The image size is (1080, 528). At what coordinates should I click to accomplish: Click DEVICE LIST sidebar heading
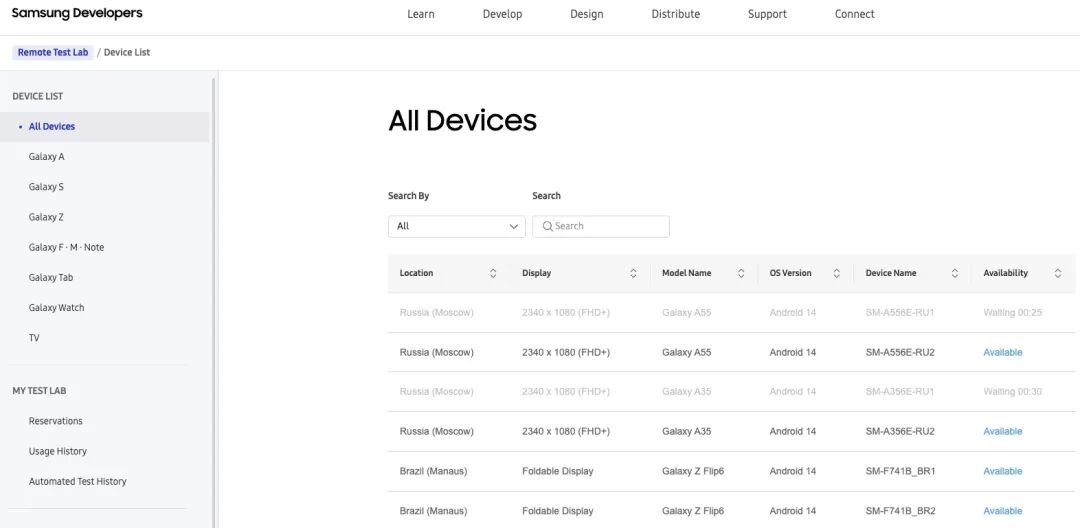click(x=38, y=96)
